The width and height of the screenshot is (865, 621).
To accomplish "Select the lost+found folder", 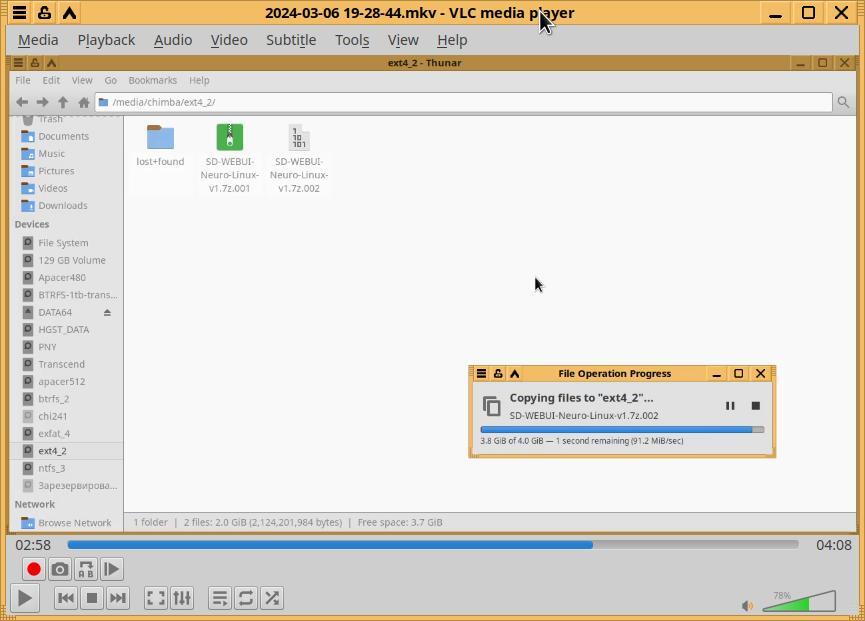I will 160,146.
